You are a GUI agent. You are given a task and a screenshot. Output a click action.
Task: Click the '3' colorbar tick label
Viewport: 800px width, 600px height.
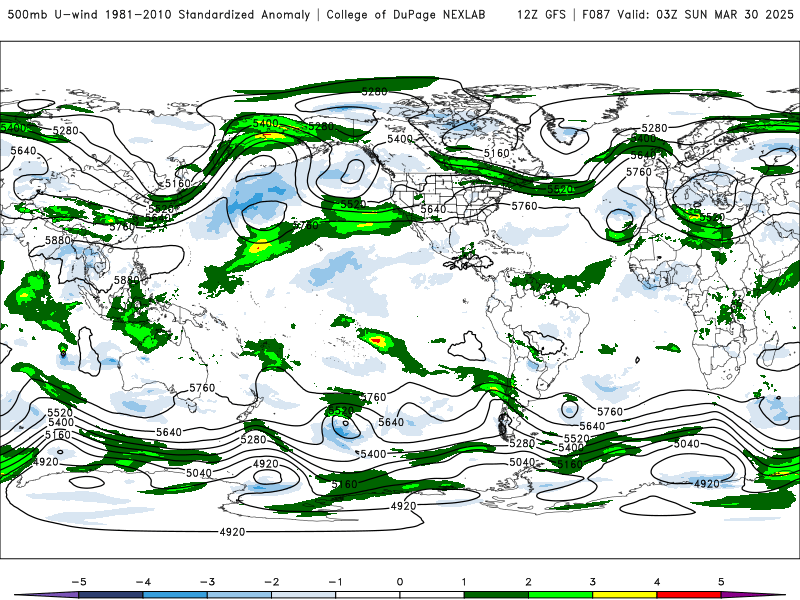[x=592, y=582]
